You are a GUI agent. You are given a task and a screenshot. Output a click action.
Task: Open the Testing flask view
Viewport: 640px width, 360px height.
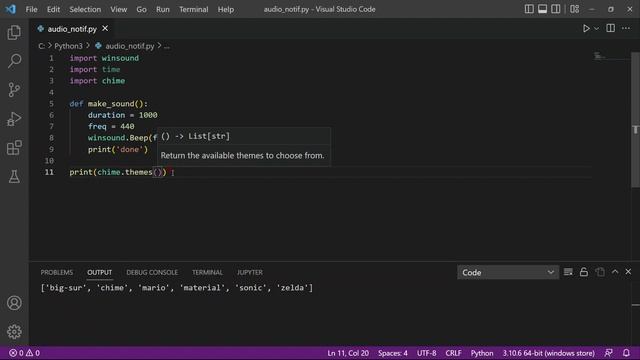14,177
